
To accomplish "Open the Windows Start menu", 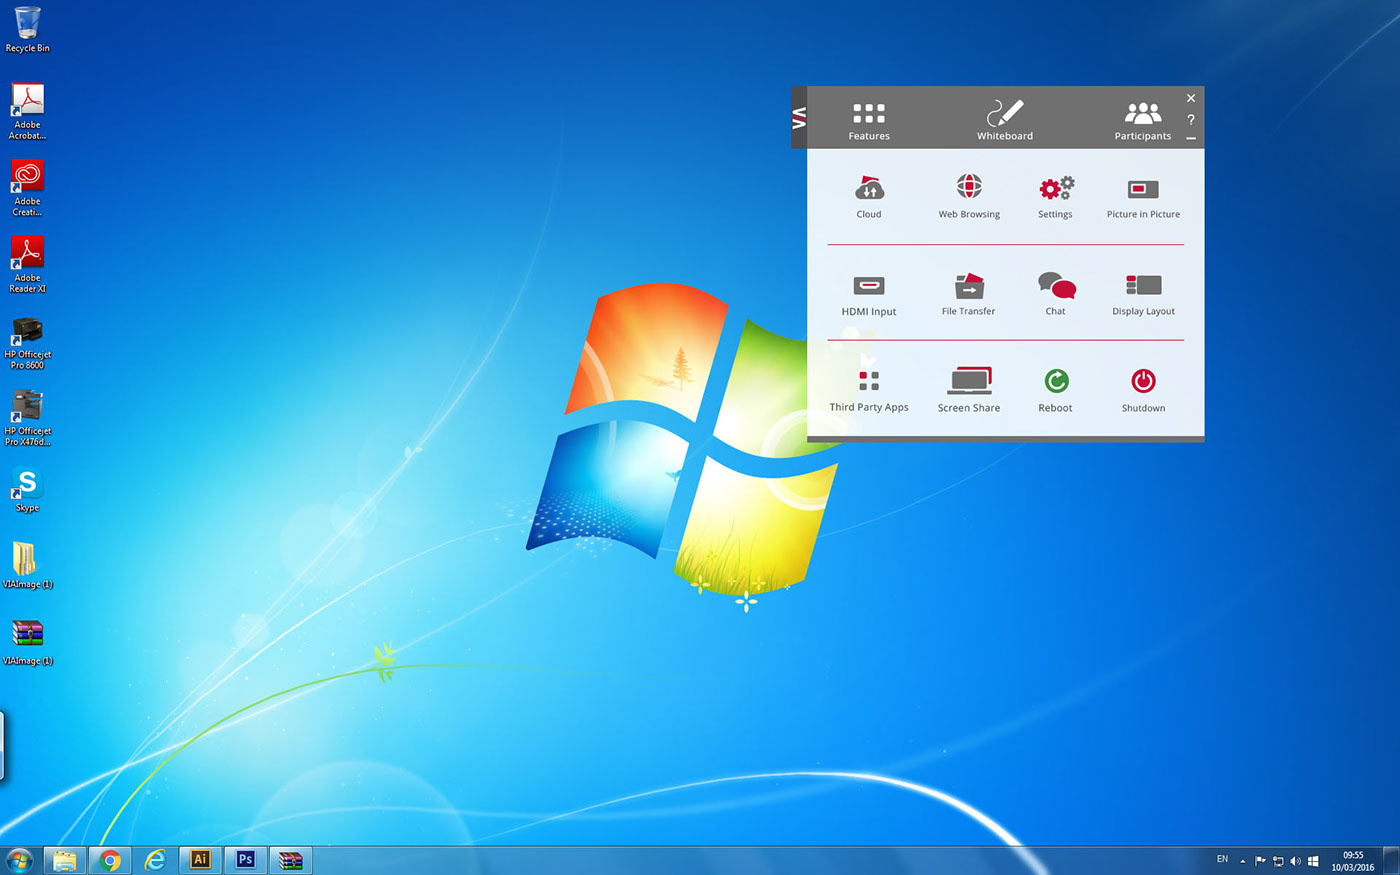I will click(x=19, y=860).
